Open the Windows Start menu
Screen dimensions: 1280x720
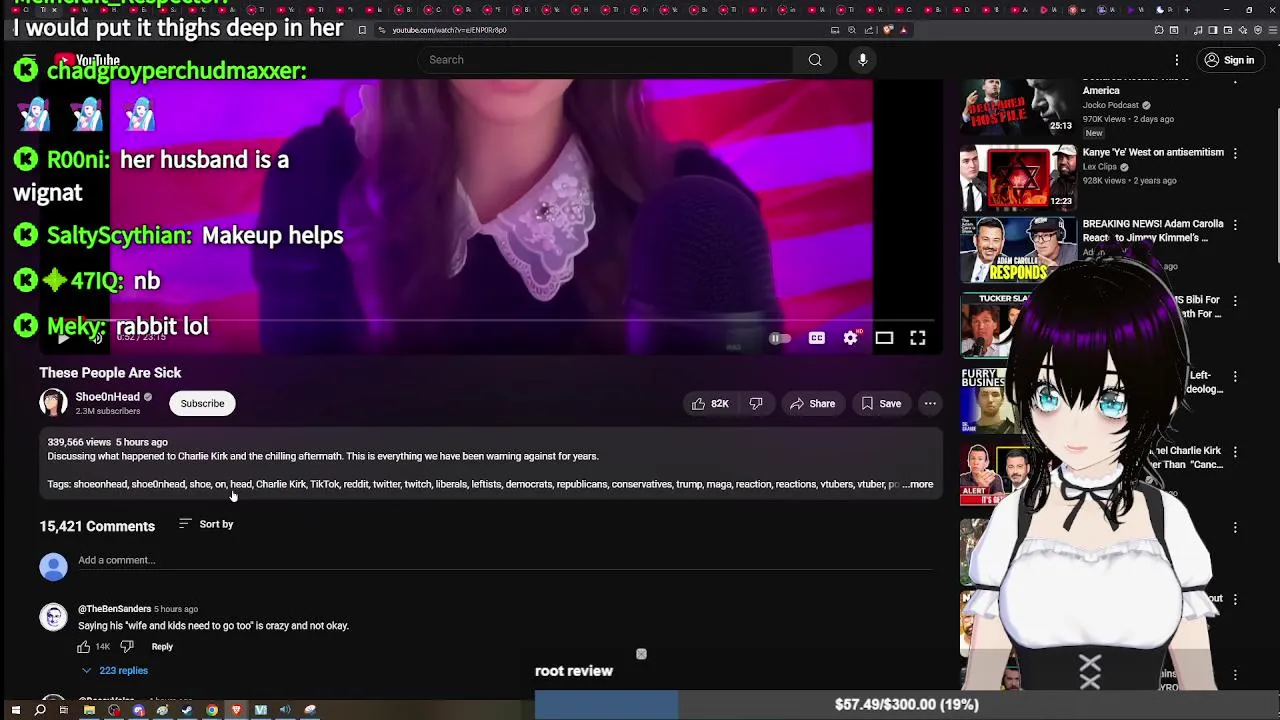[x=15, y=711]
